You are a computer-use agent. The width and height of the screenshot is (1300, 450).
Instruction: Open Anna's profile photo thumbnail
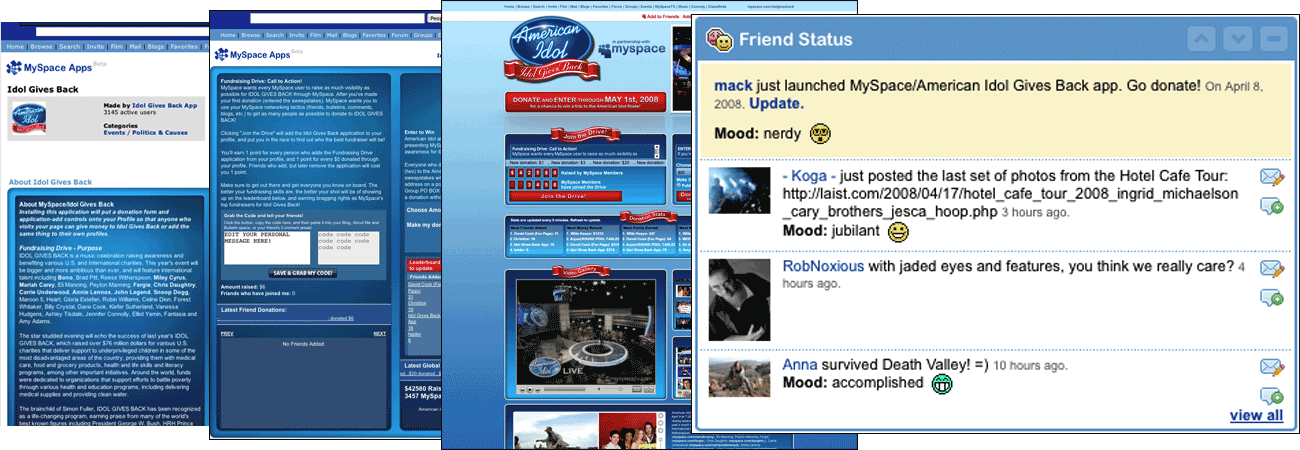coord(740,378)
